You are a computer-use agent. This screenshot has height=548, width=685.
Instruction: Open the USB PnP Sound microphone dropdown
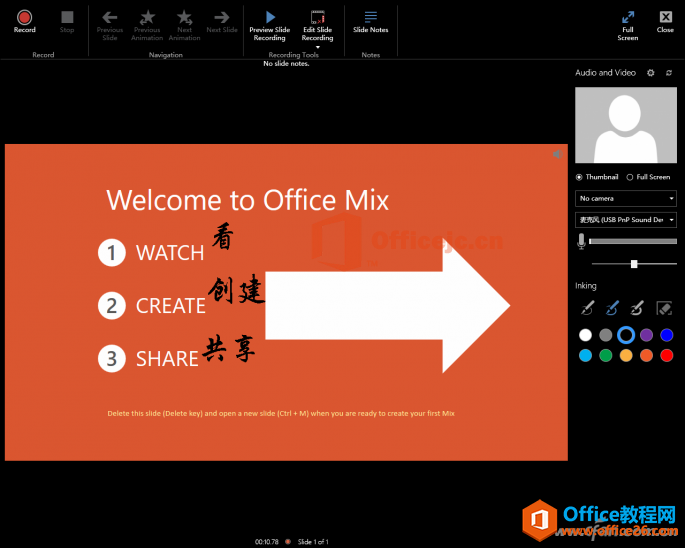tap(626, 220)
